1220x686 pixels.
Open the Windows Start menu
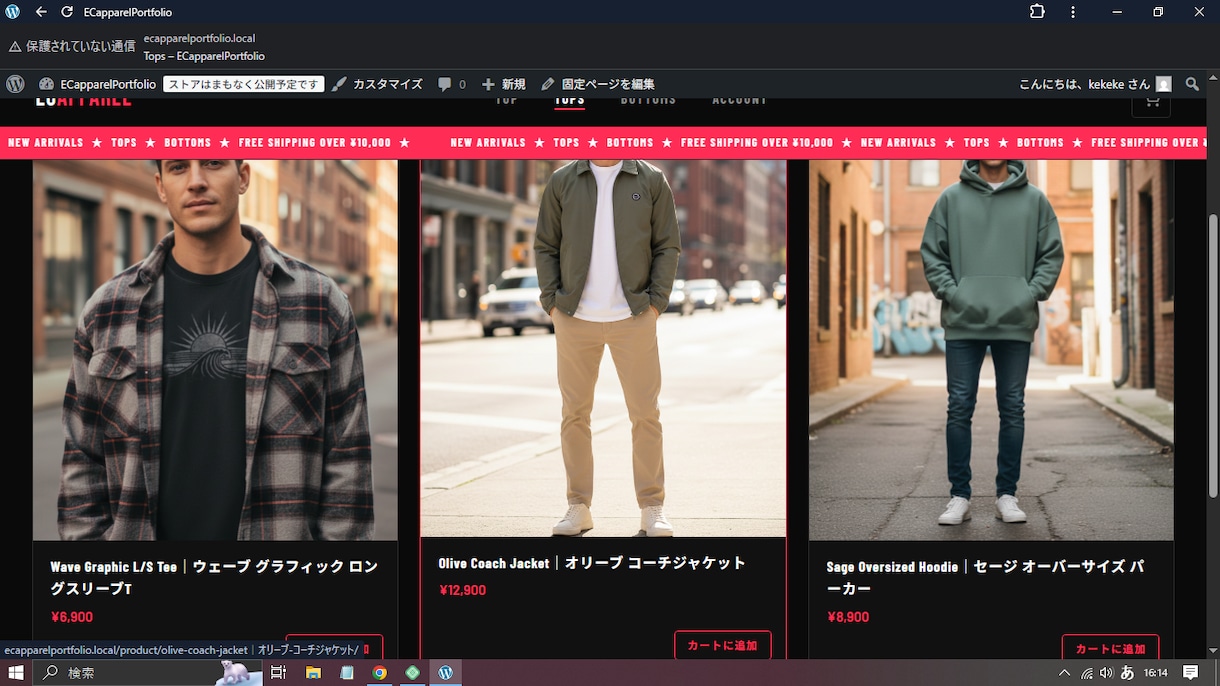[x=16, y=673]
